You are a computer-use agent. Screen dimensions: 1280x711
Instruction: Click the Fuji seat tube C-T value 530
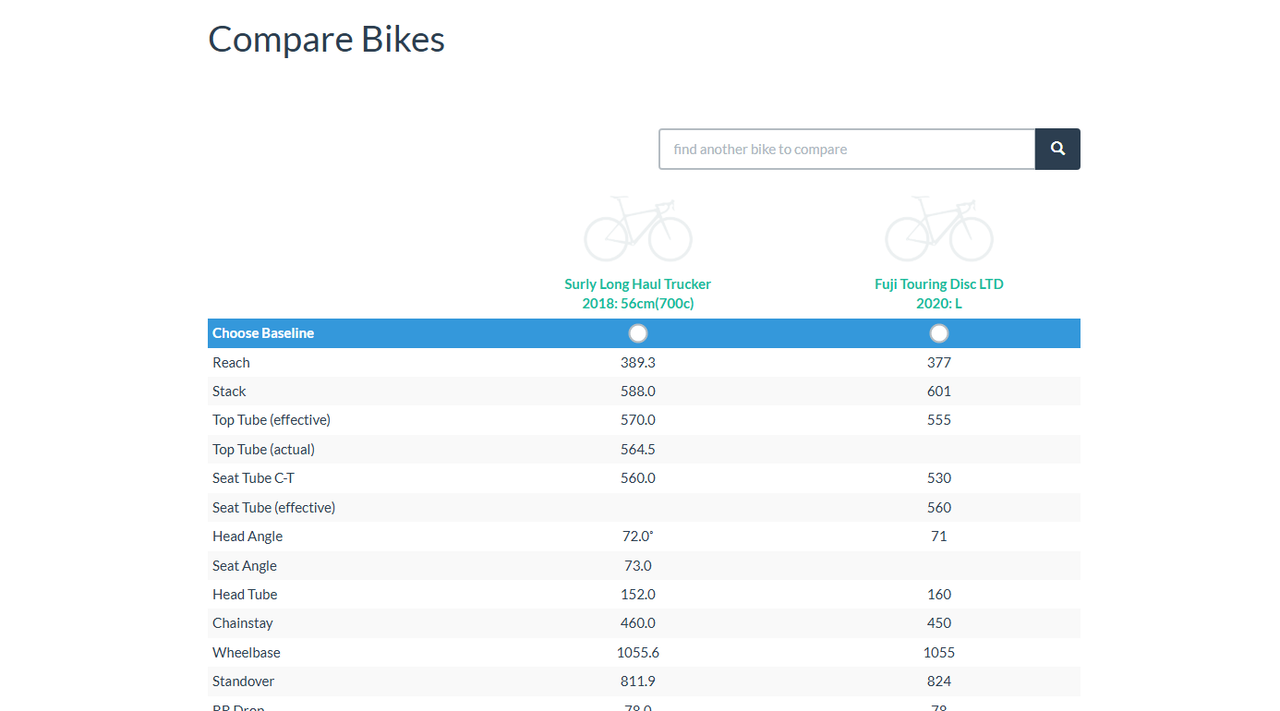(939, 478)
